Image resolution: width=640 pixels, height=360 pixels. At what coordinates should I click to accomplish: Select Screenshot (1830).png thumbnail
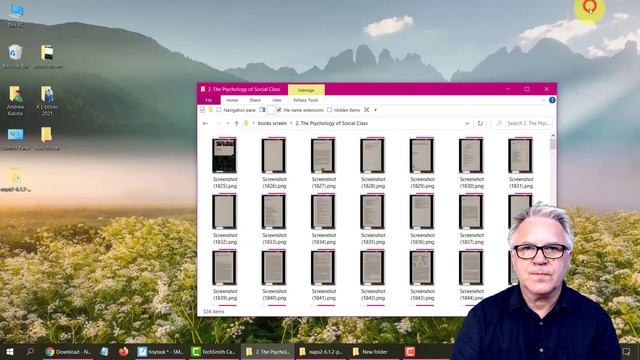click(x=471, y=156)
